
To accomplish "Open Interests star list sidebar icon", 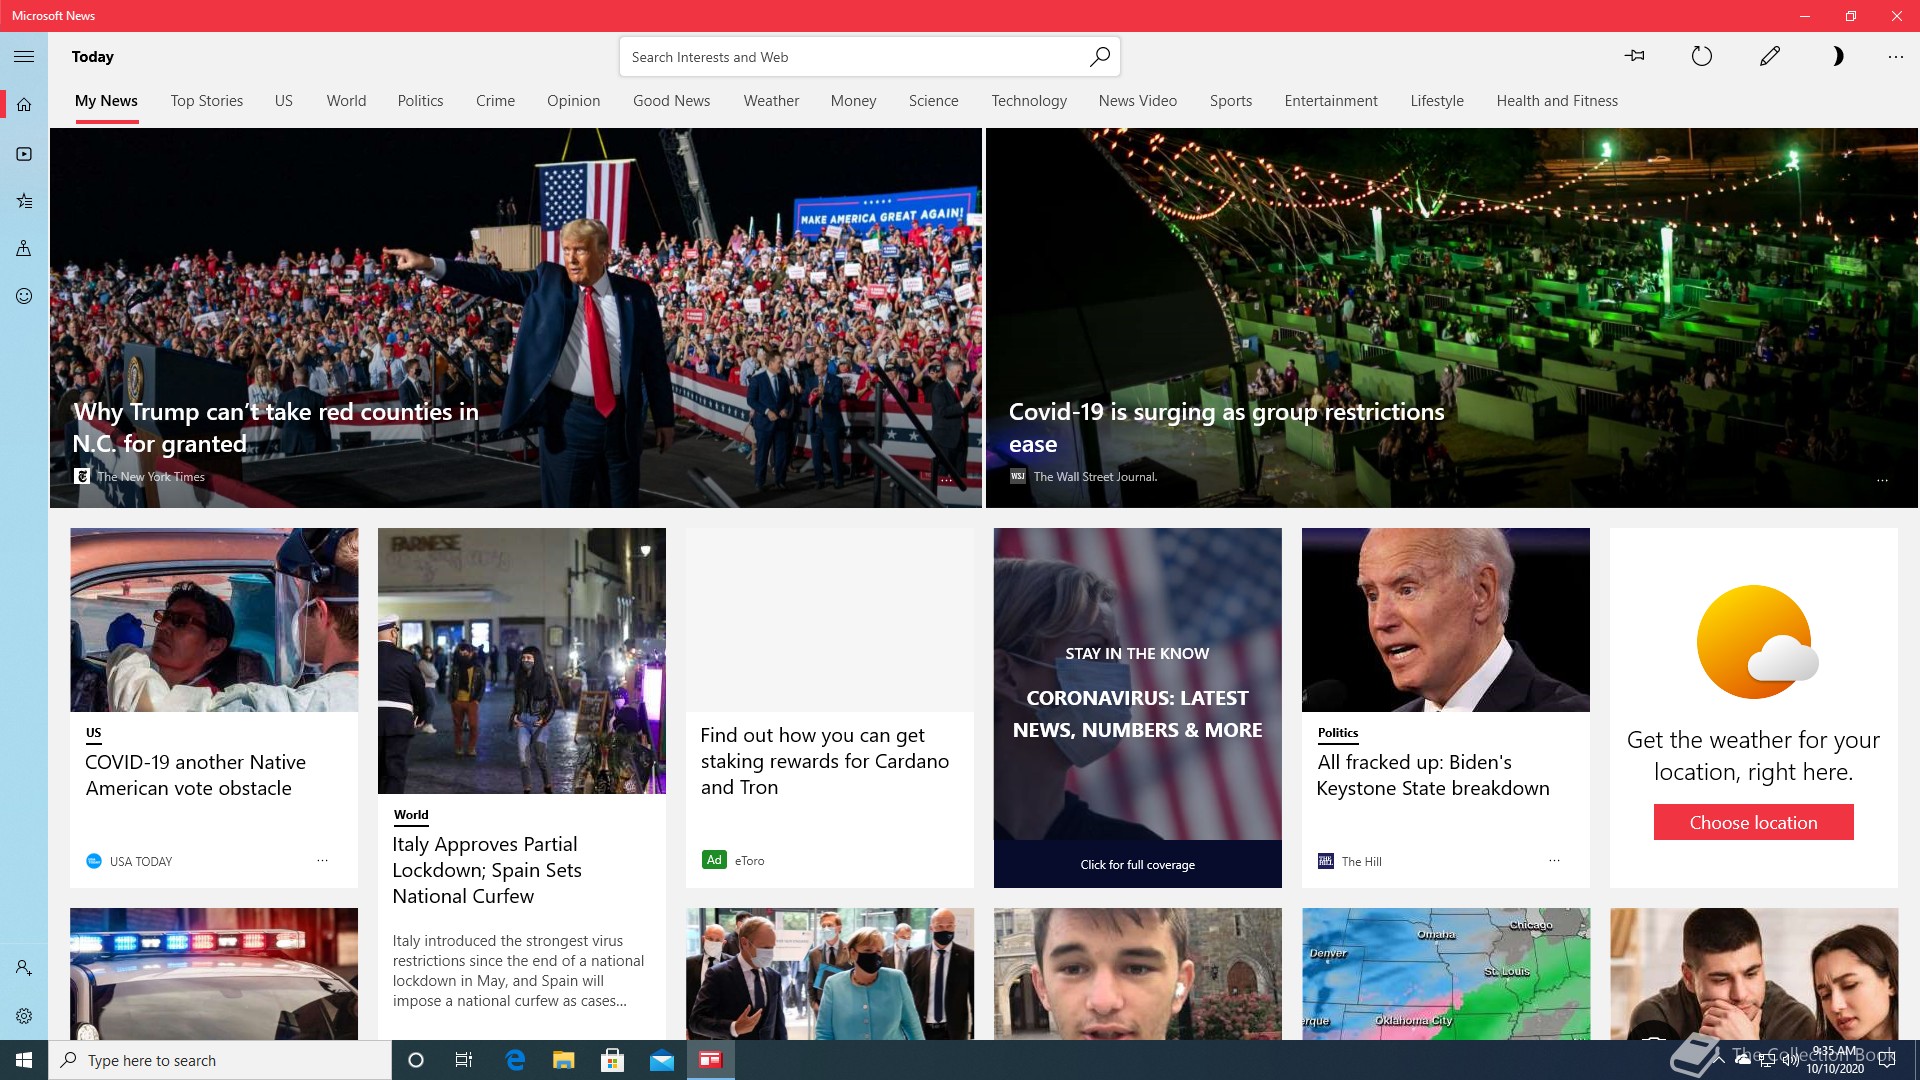I will (x=24, y=201).
